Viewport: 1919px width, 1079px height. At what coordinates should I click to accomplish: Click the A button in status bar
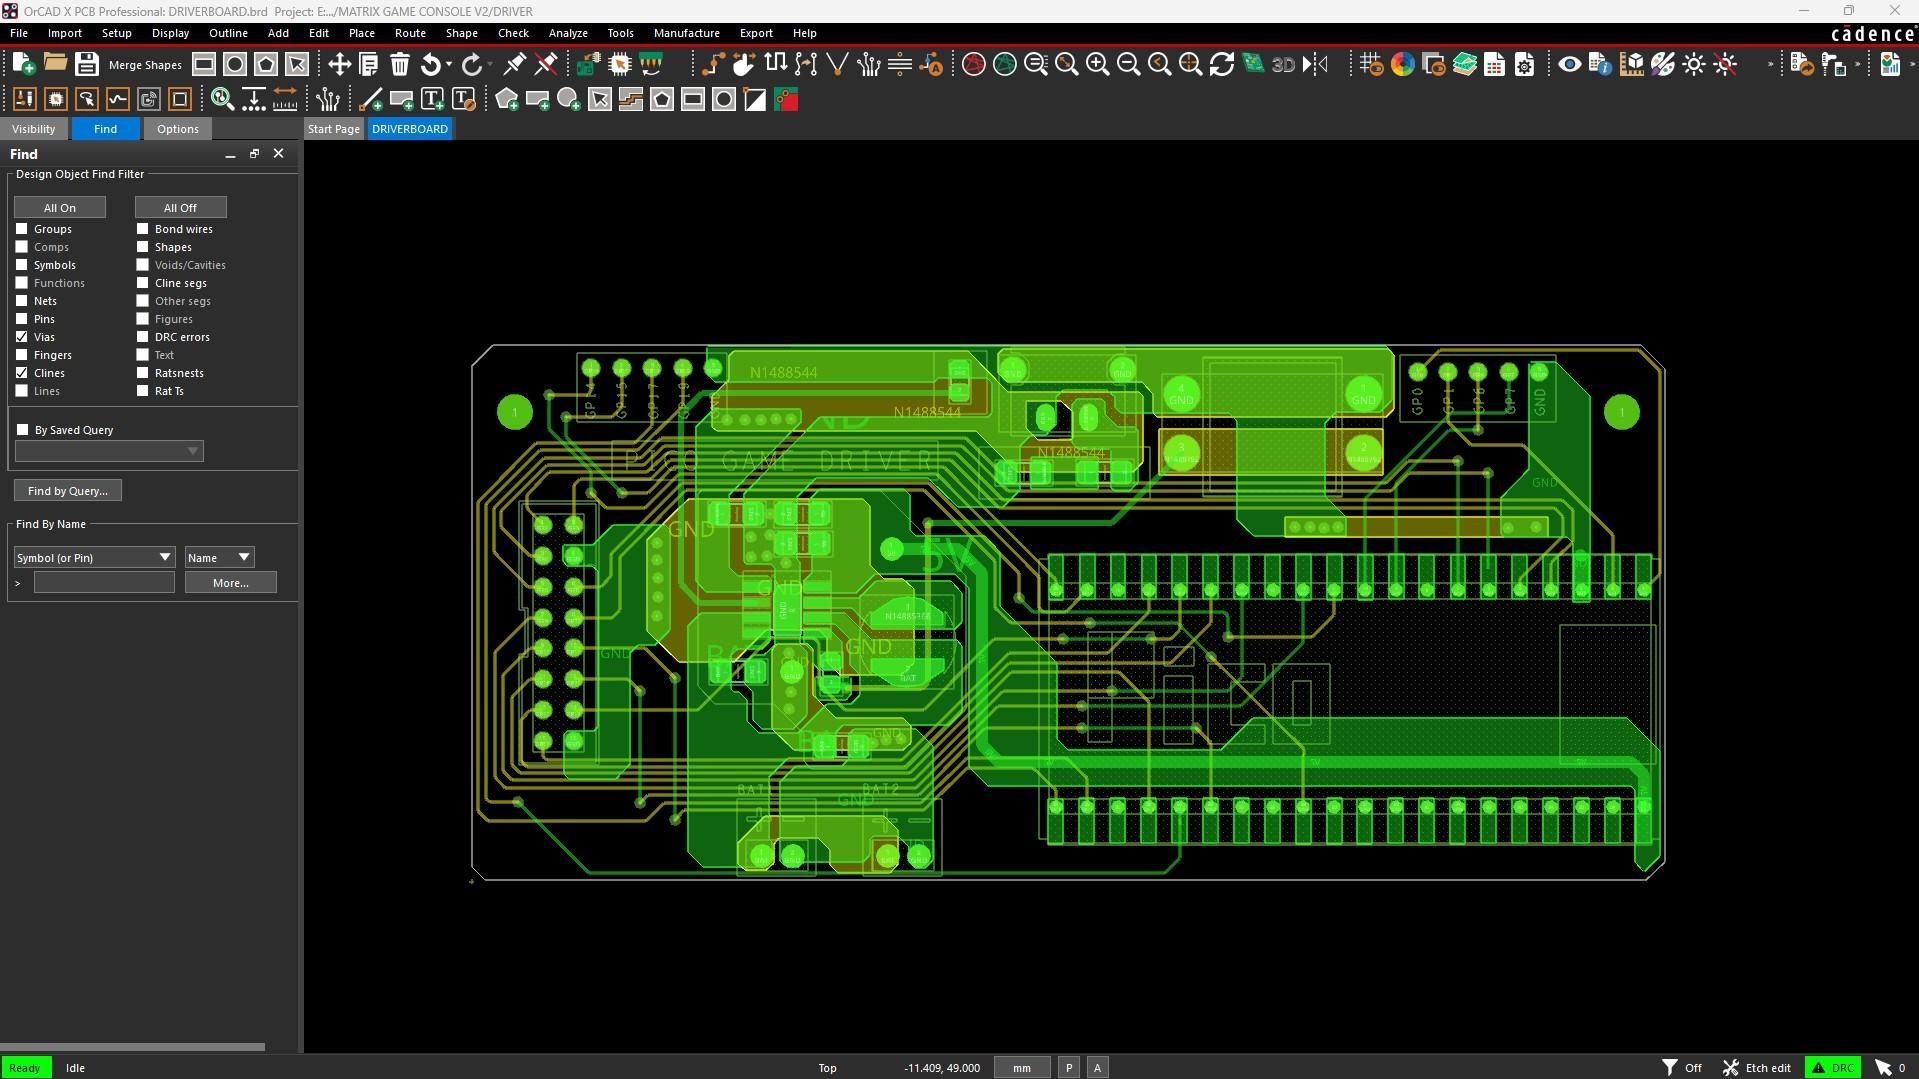pos(1097,1068)
